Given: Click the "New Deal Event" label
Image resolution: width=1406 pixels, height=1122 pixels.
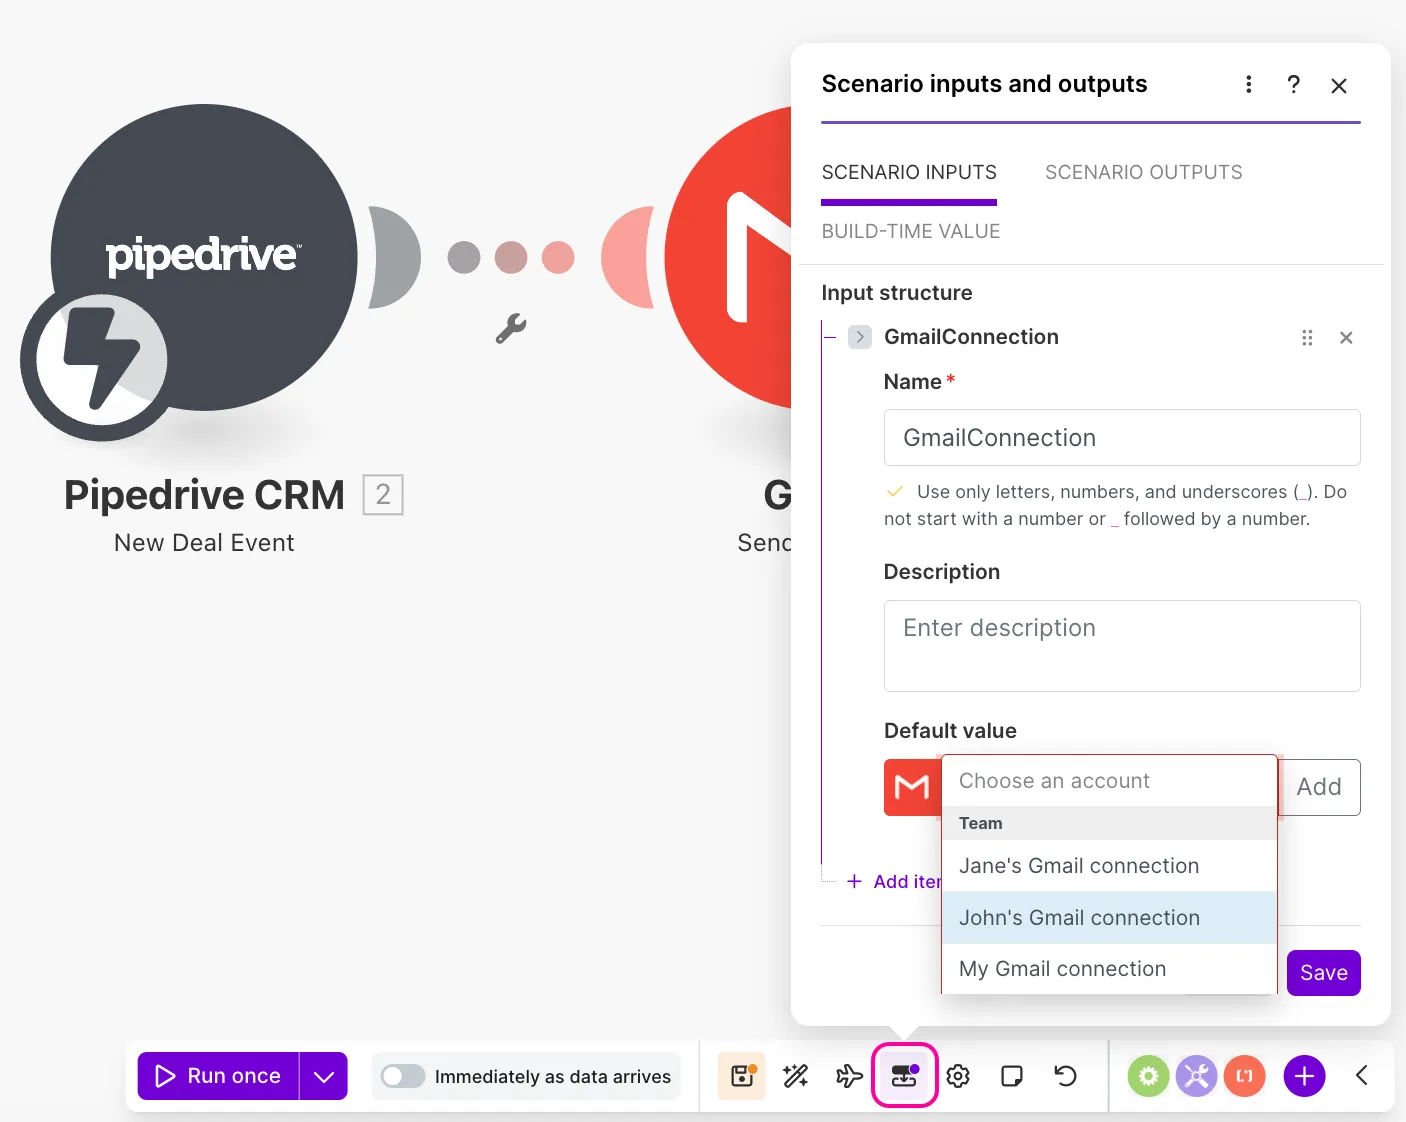Looking at the screenshot, I should [x=204, y=543].
